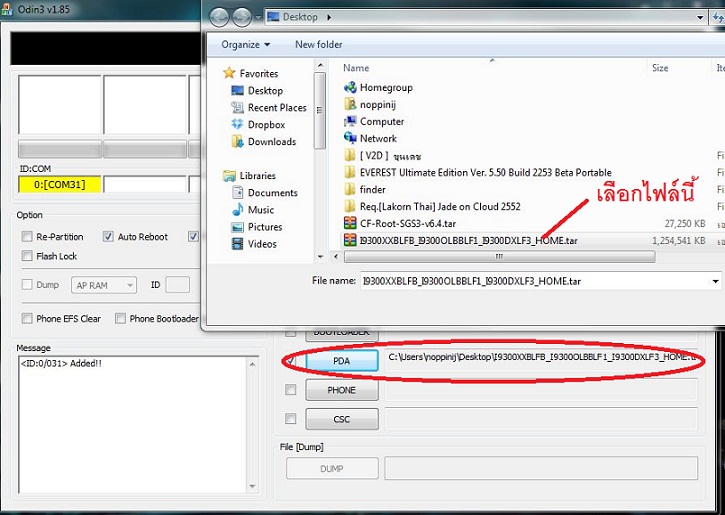The image size is (725, 515).
Task: Click the finder folder icon
Action: [350, 190]
